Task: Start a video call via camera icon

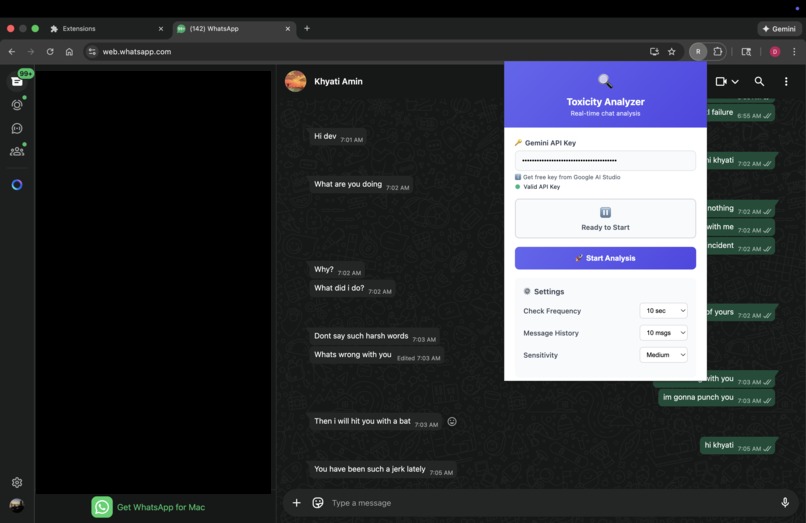Action: [x=721, y=81]
